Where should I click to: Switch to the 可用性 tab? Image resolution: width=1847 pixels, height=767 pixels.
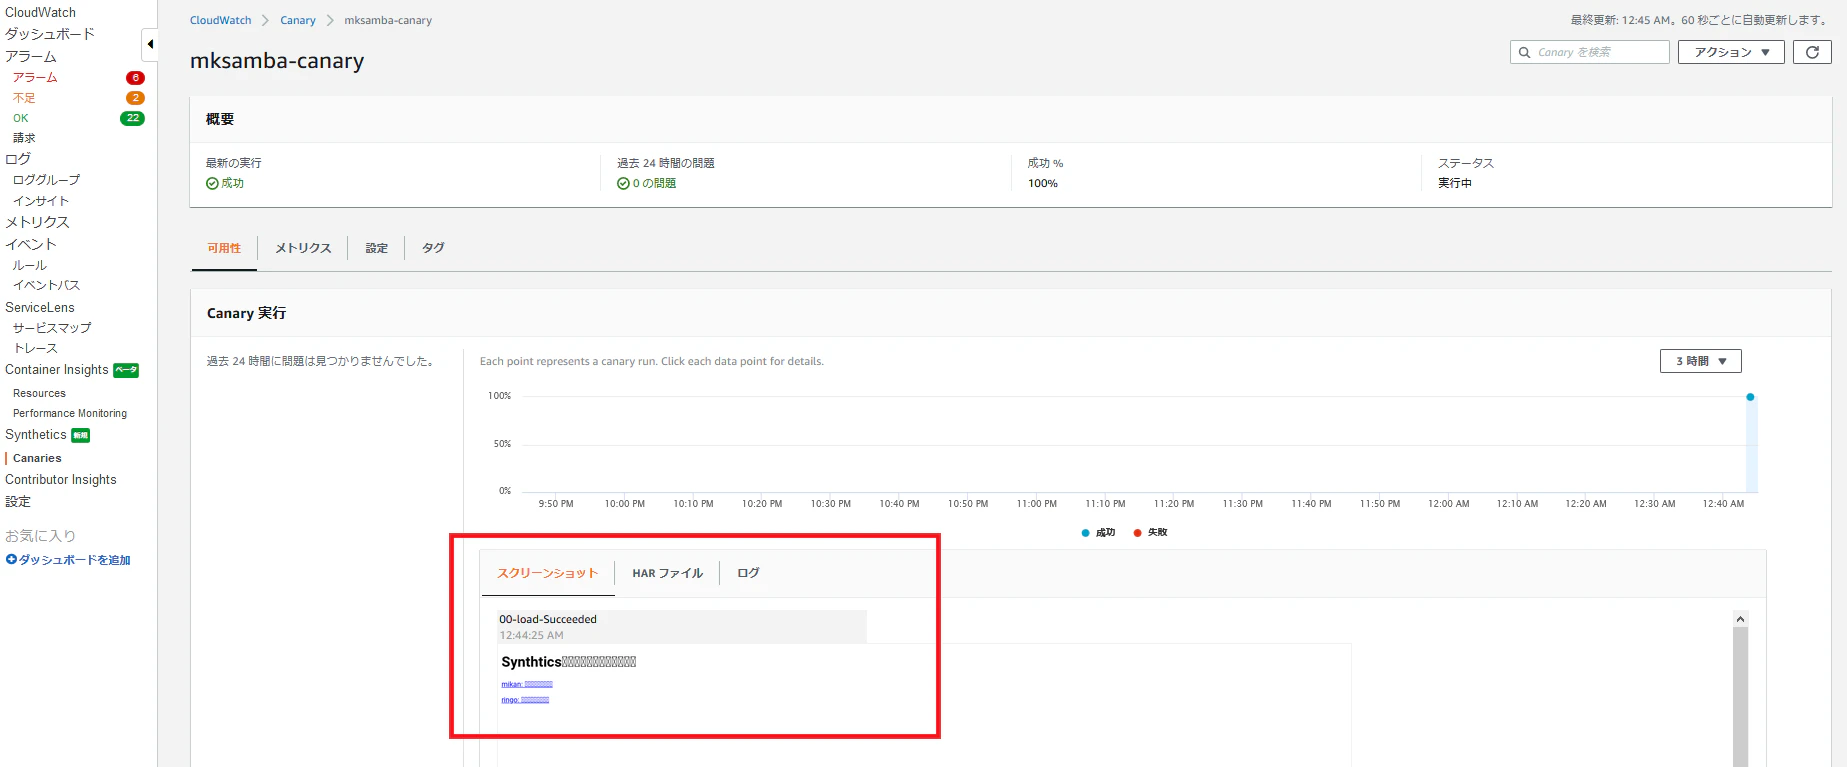tap(224, 248)
